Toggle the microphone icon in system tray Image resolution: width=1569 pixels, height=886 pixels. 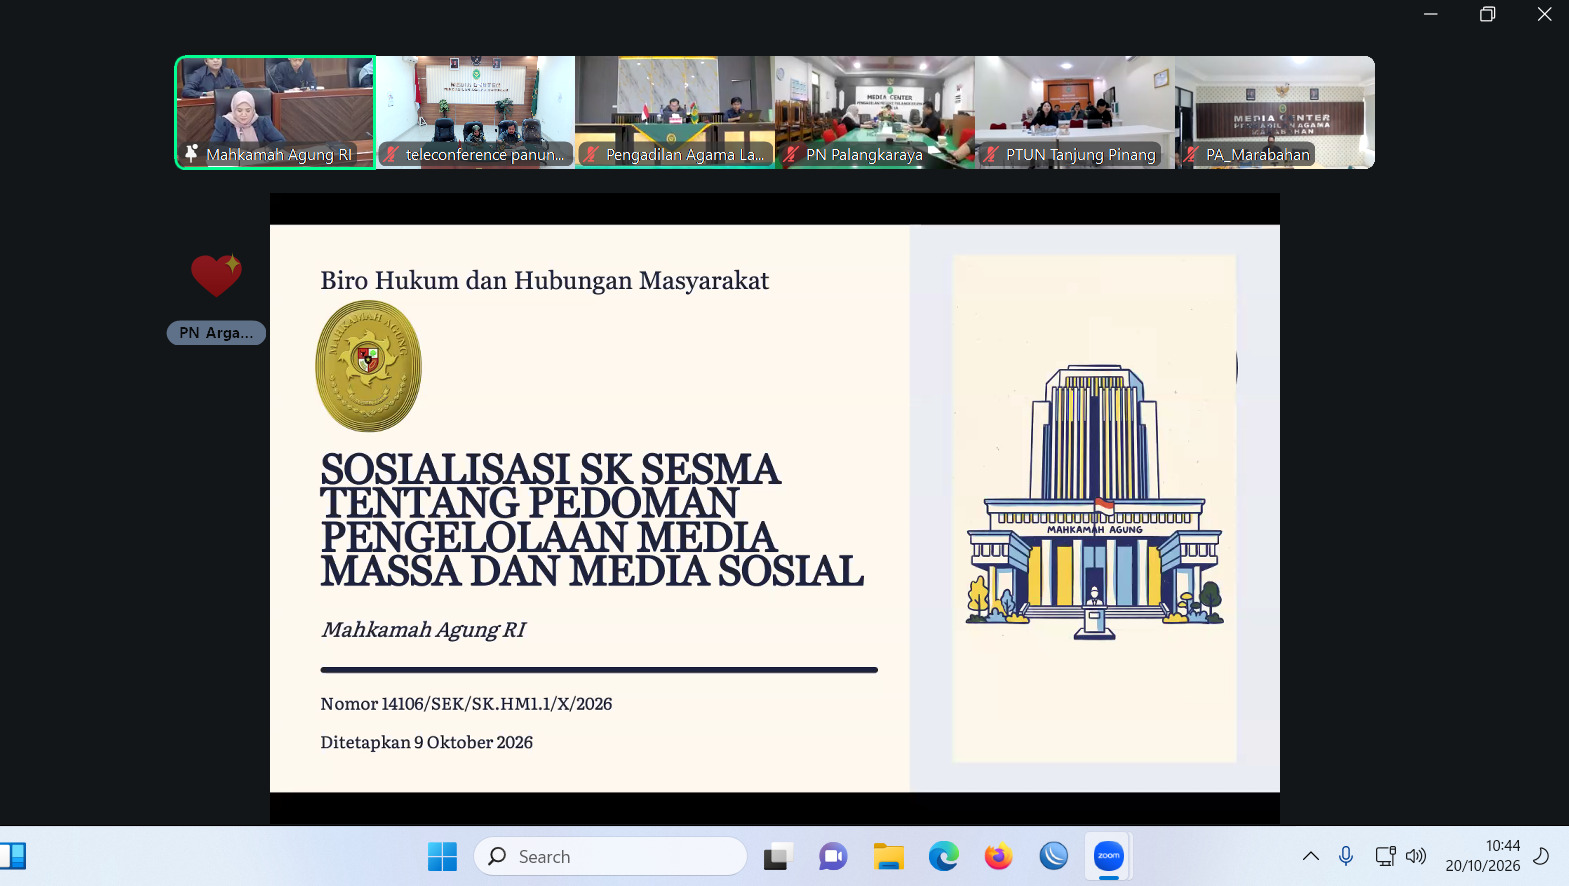coord(1346,856)
